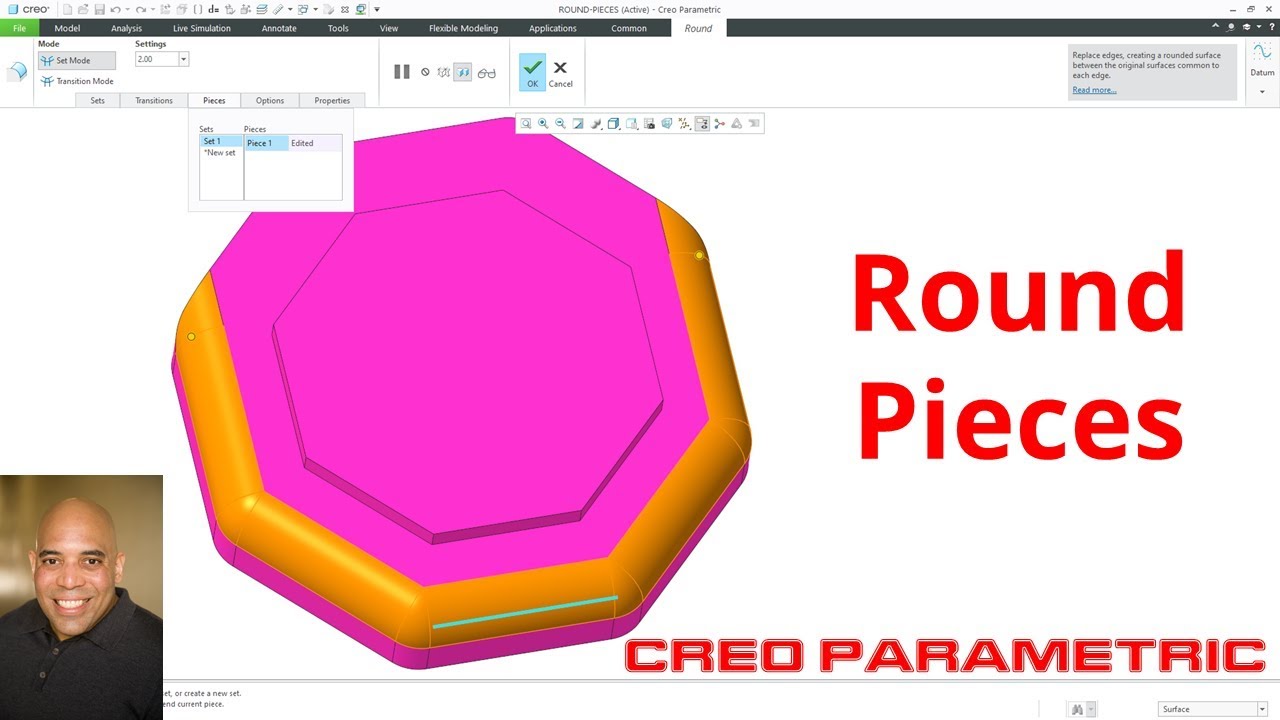Open the Redo history dropdown arrow
The image size is (1280, 720).
click(152, 9)
